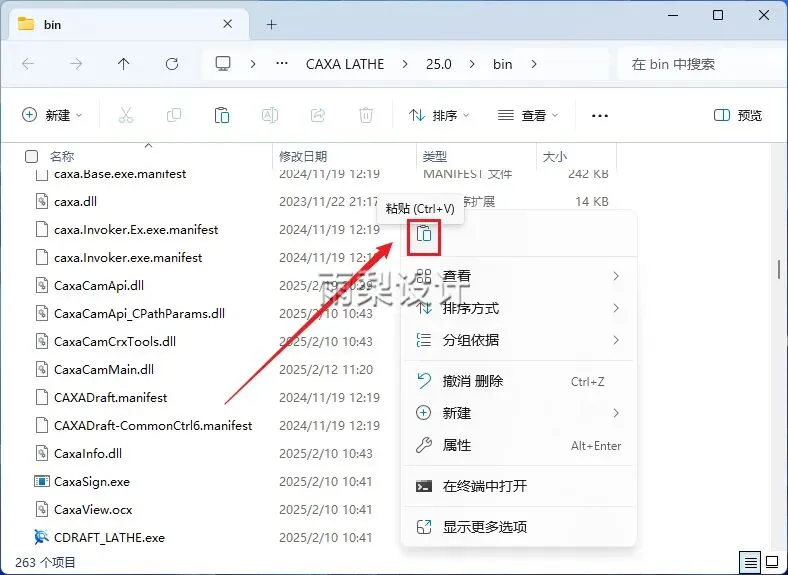The image size is (788, 575).
Task: Select the file caxa.Base.exe.manifest
Action: [x=120, y=174]
